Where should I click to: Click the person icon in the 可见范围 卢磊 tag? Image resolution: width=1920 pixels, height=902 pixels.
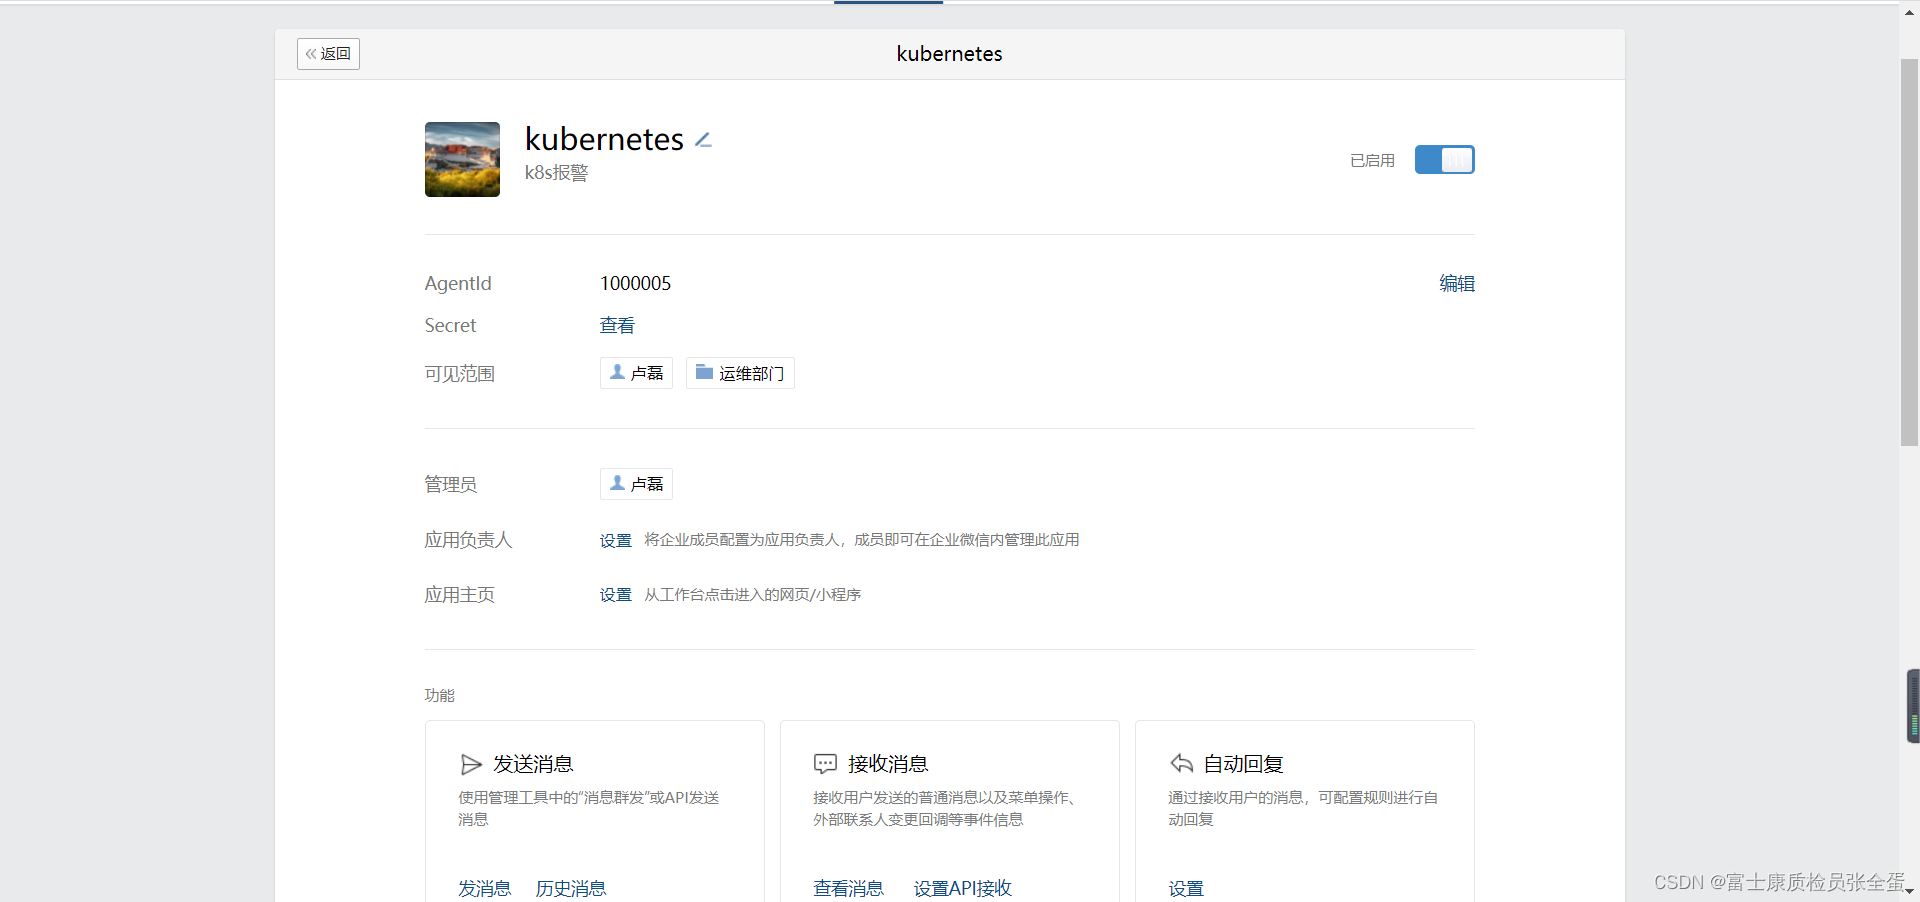coord(617,372)
